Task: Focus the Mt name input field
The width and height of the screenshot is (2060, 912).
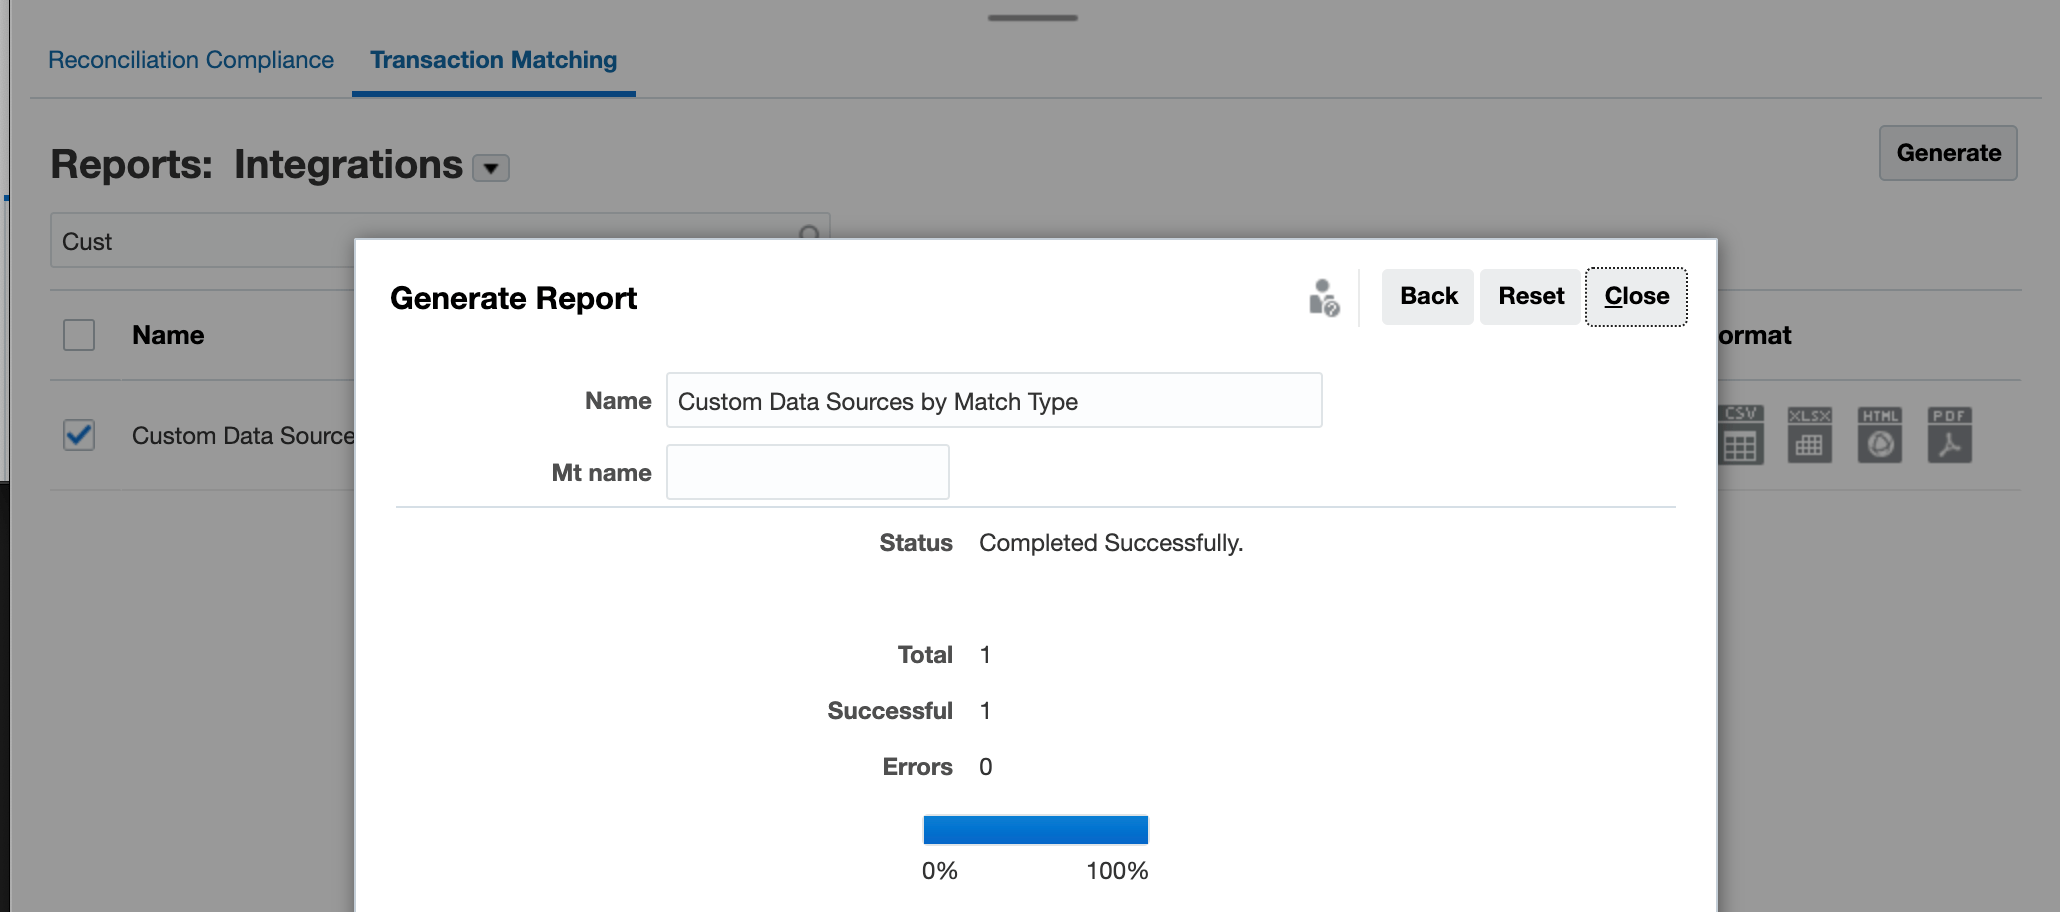Action: coord(807,472)
